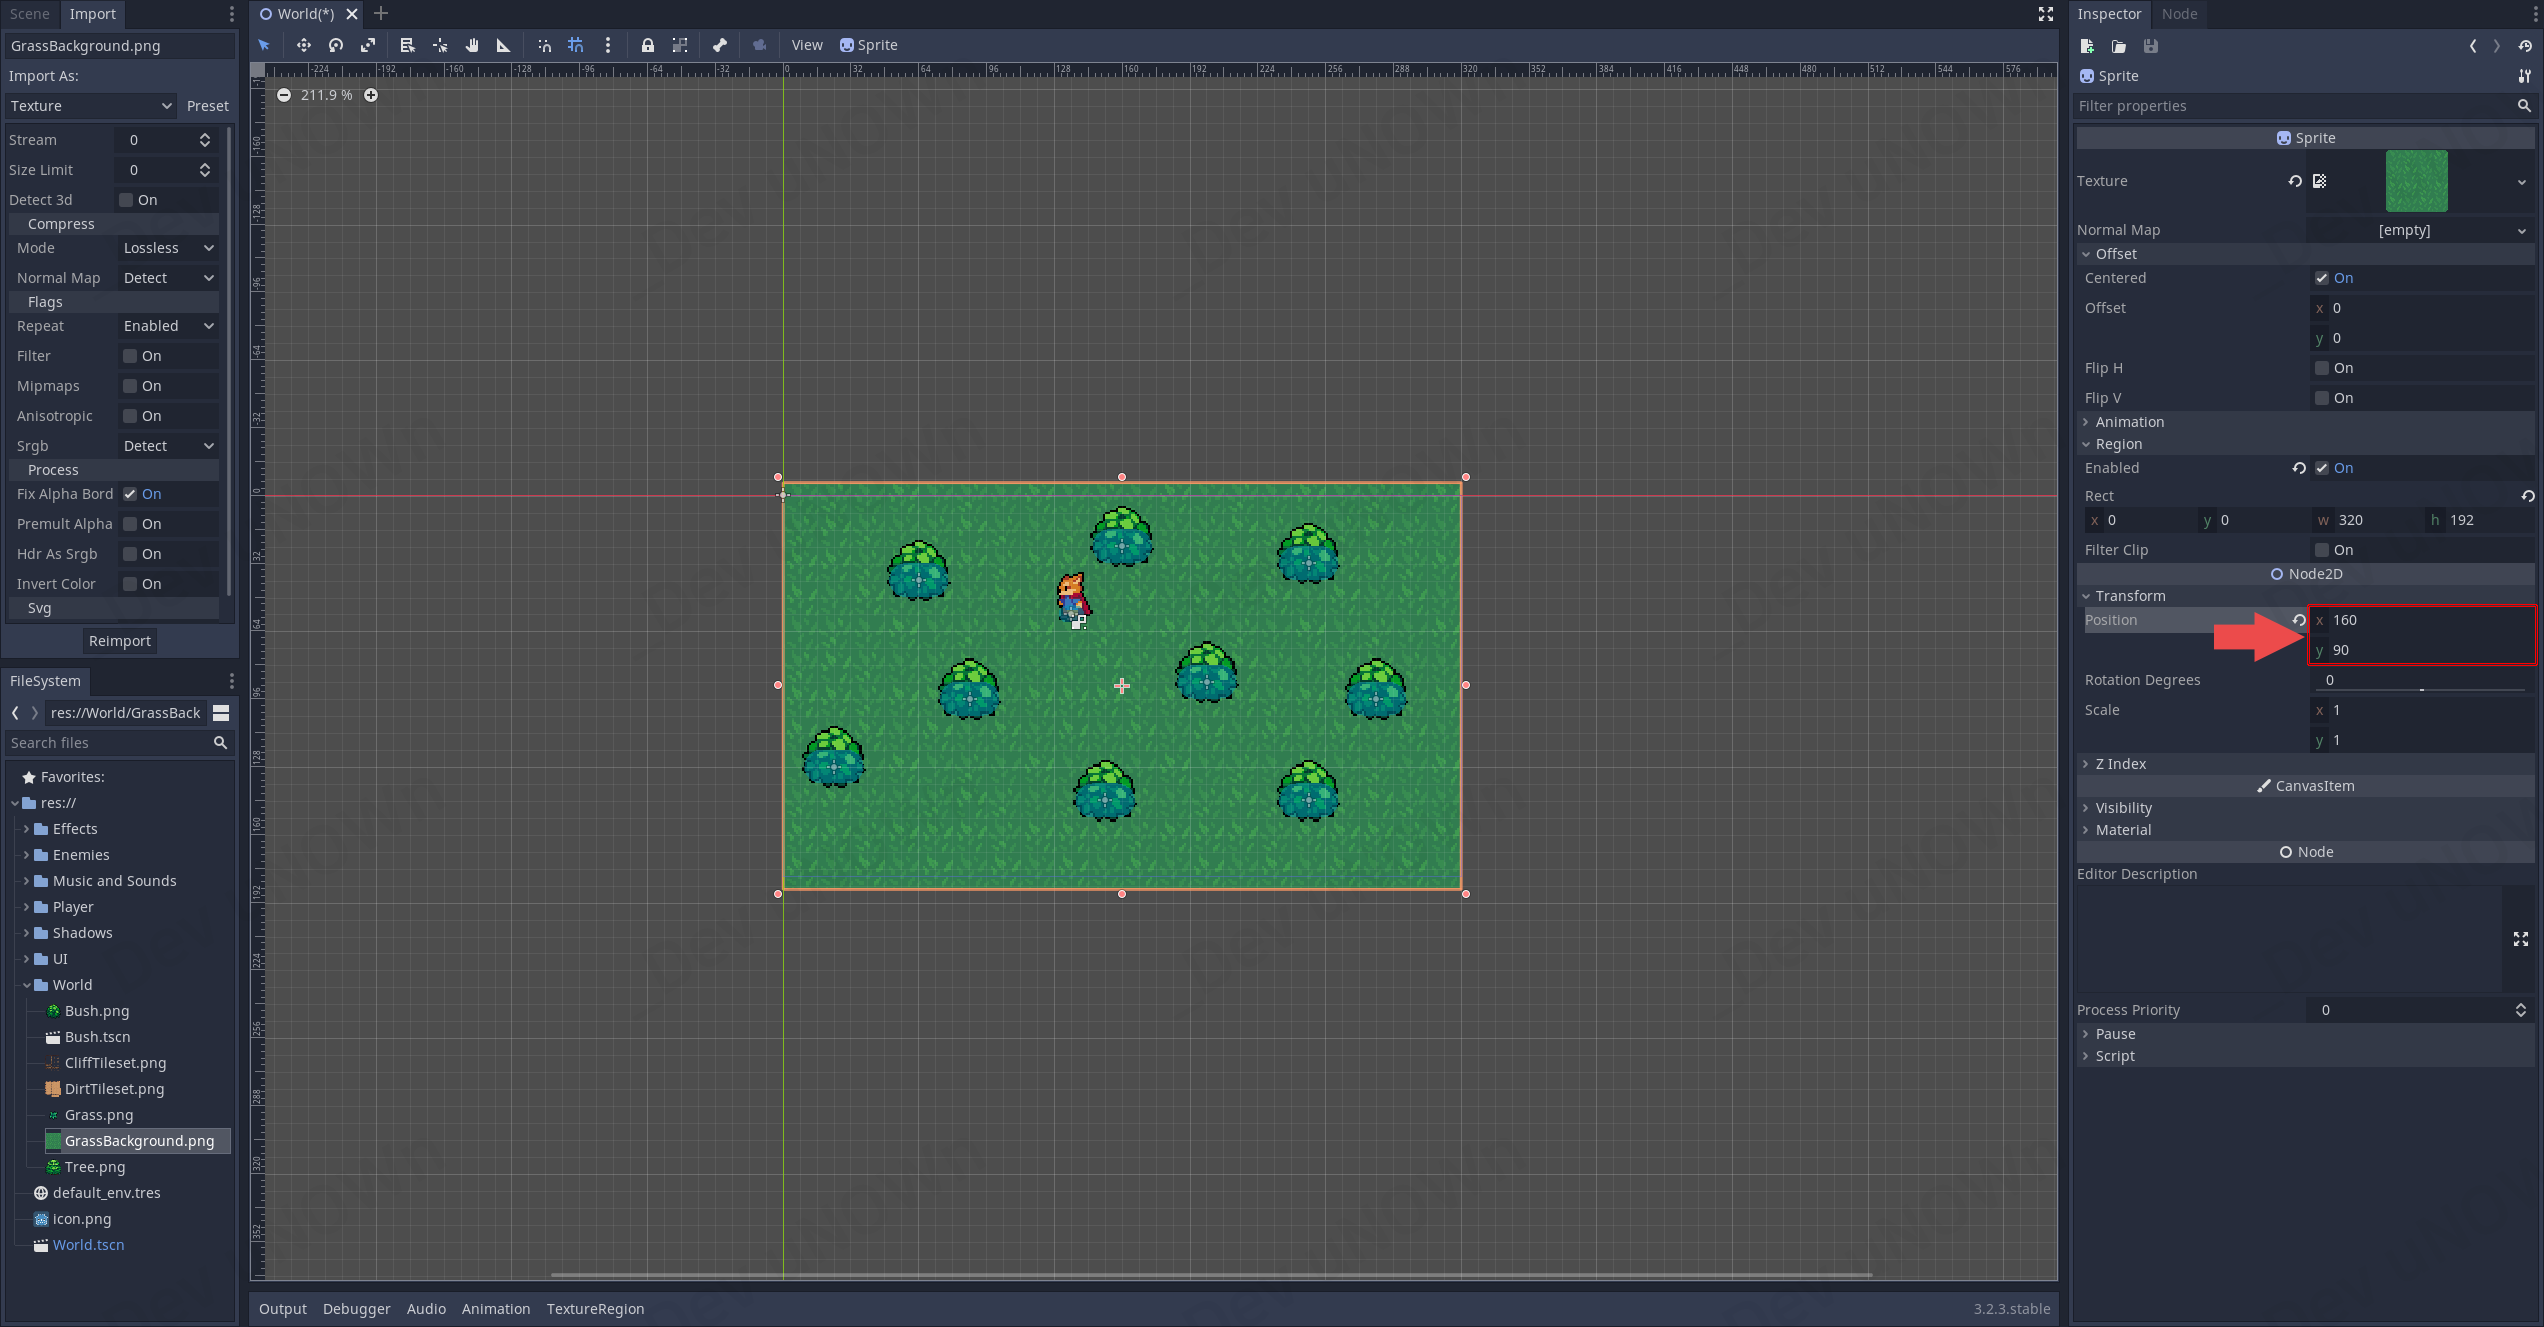Open the TextureRegion bottom panel
Screen dimensions: 2544x1327
tap(595, 1309)
